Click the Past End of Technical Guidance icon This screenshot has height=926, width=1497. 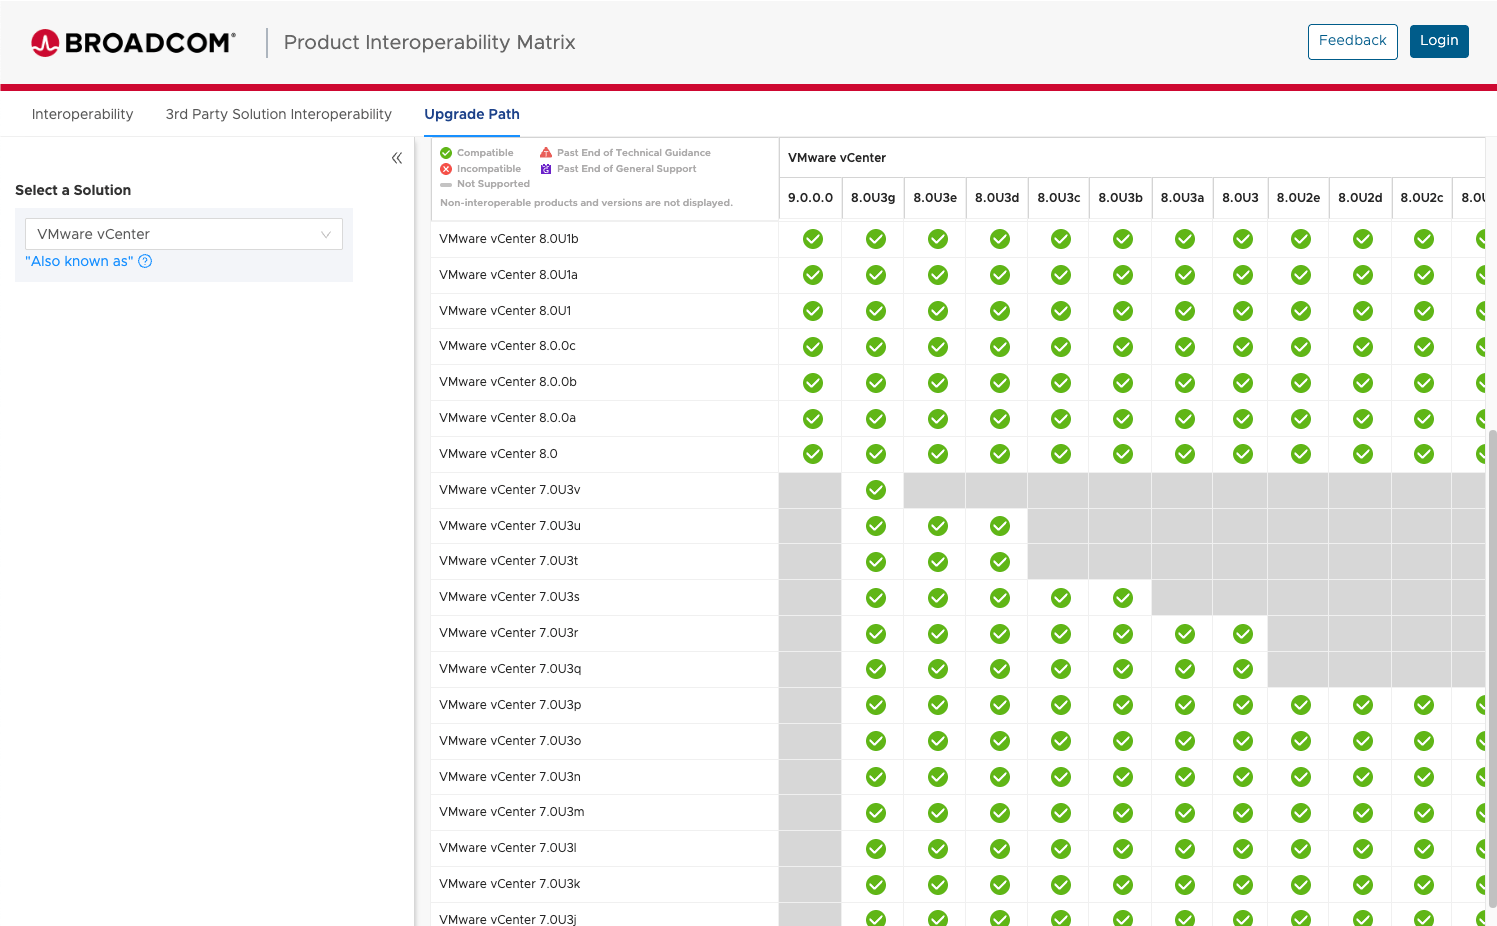(x=545, y=152)
